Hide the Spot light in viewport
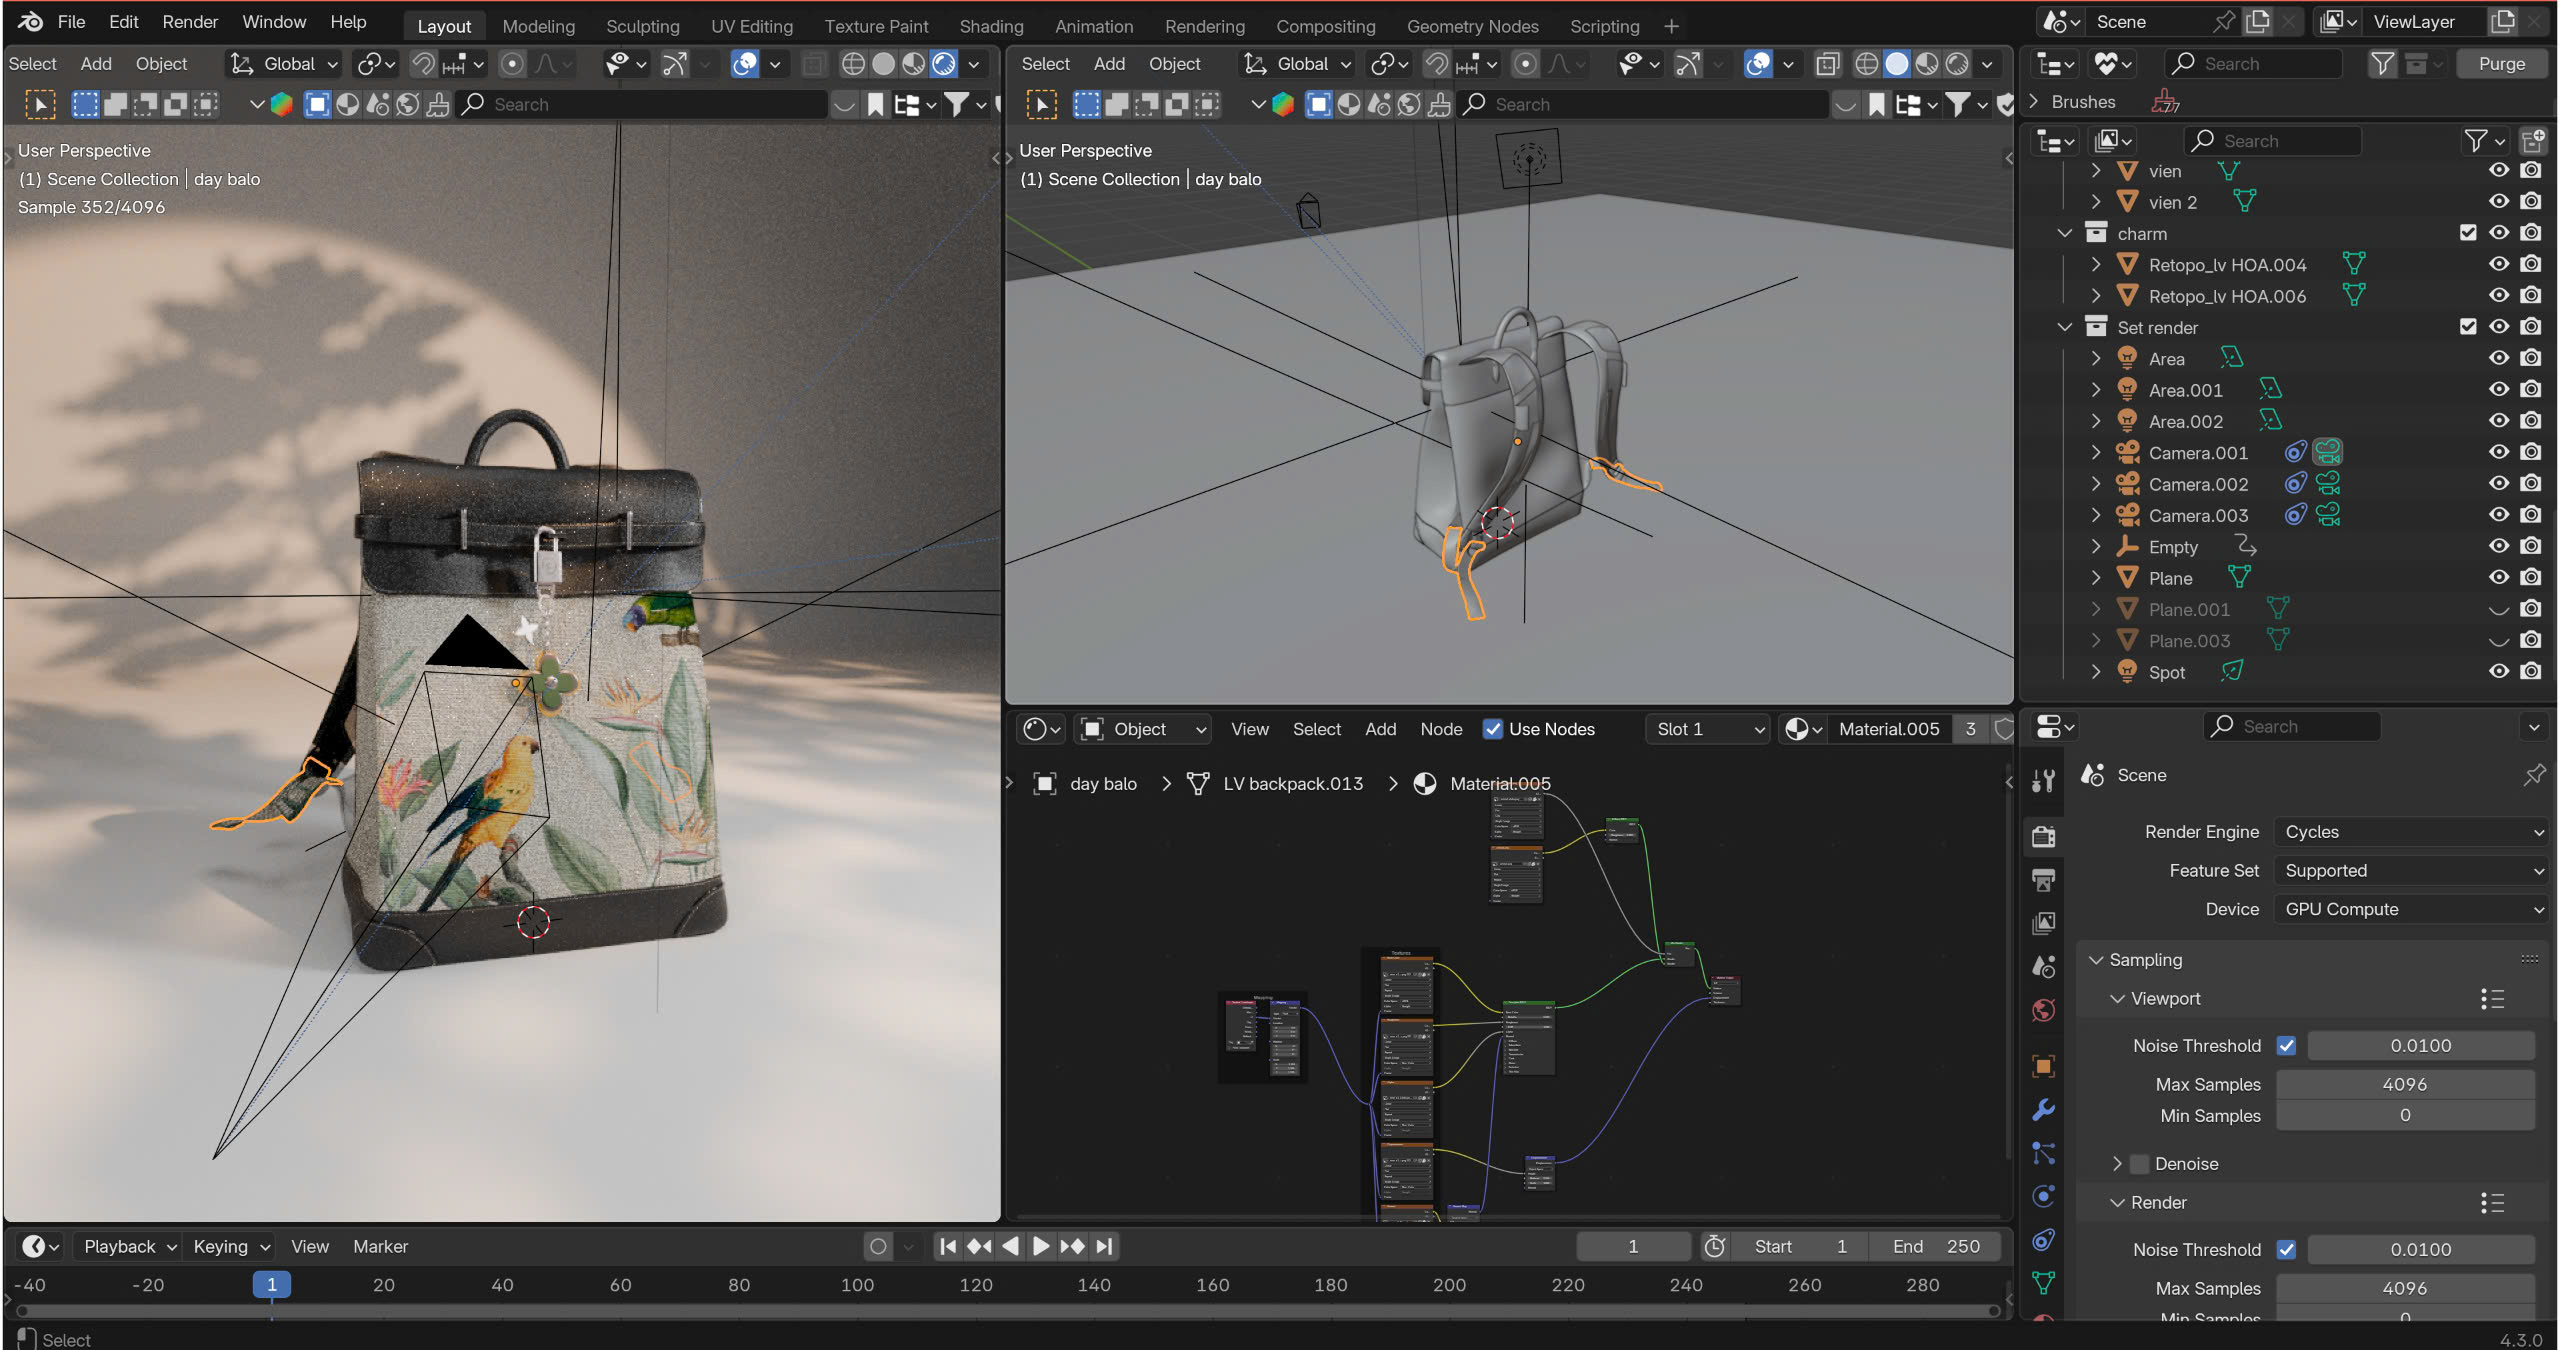 (x=2499, y=672)
